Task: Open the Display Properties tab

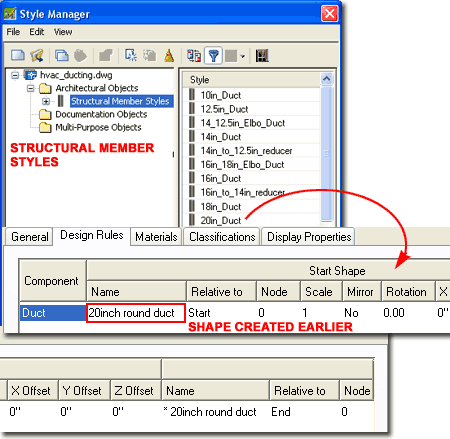Action: click(x=309, y=237)
